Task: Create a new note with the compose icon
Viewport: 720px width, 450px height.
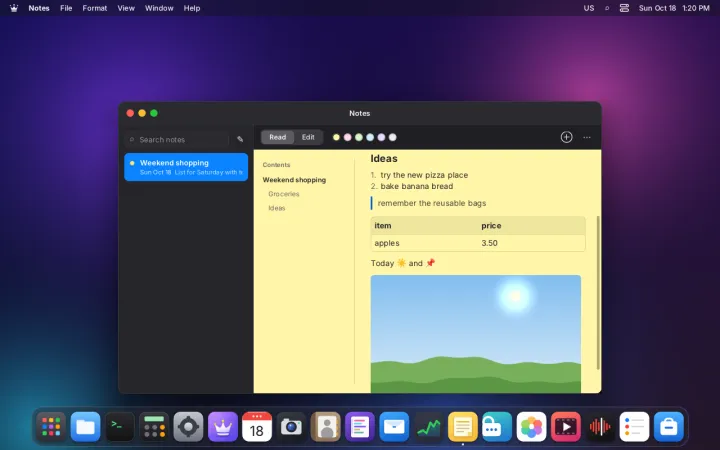Action: (240, 139)
